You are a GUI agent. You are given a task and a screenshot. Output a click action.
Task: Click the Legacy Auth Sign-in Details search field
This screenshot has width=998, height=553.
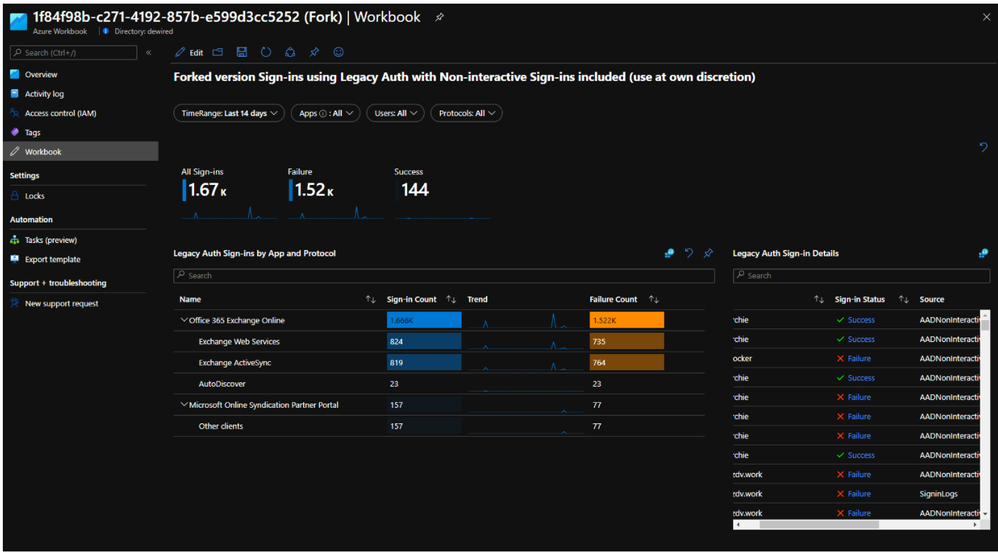tap(860, 275)
